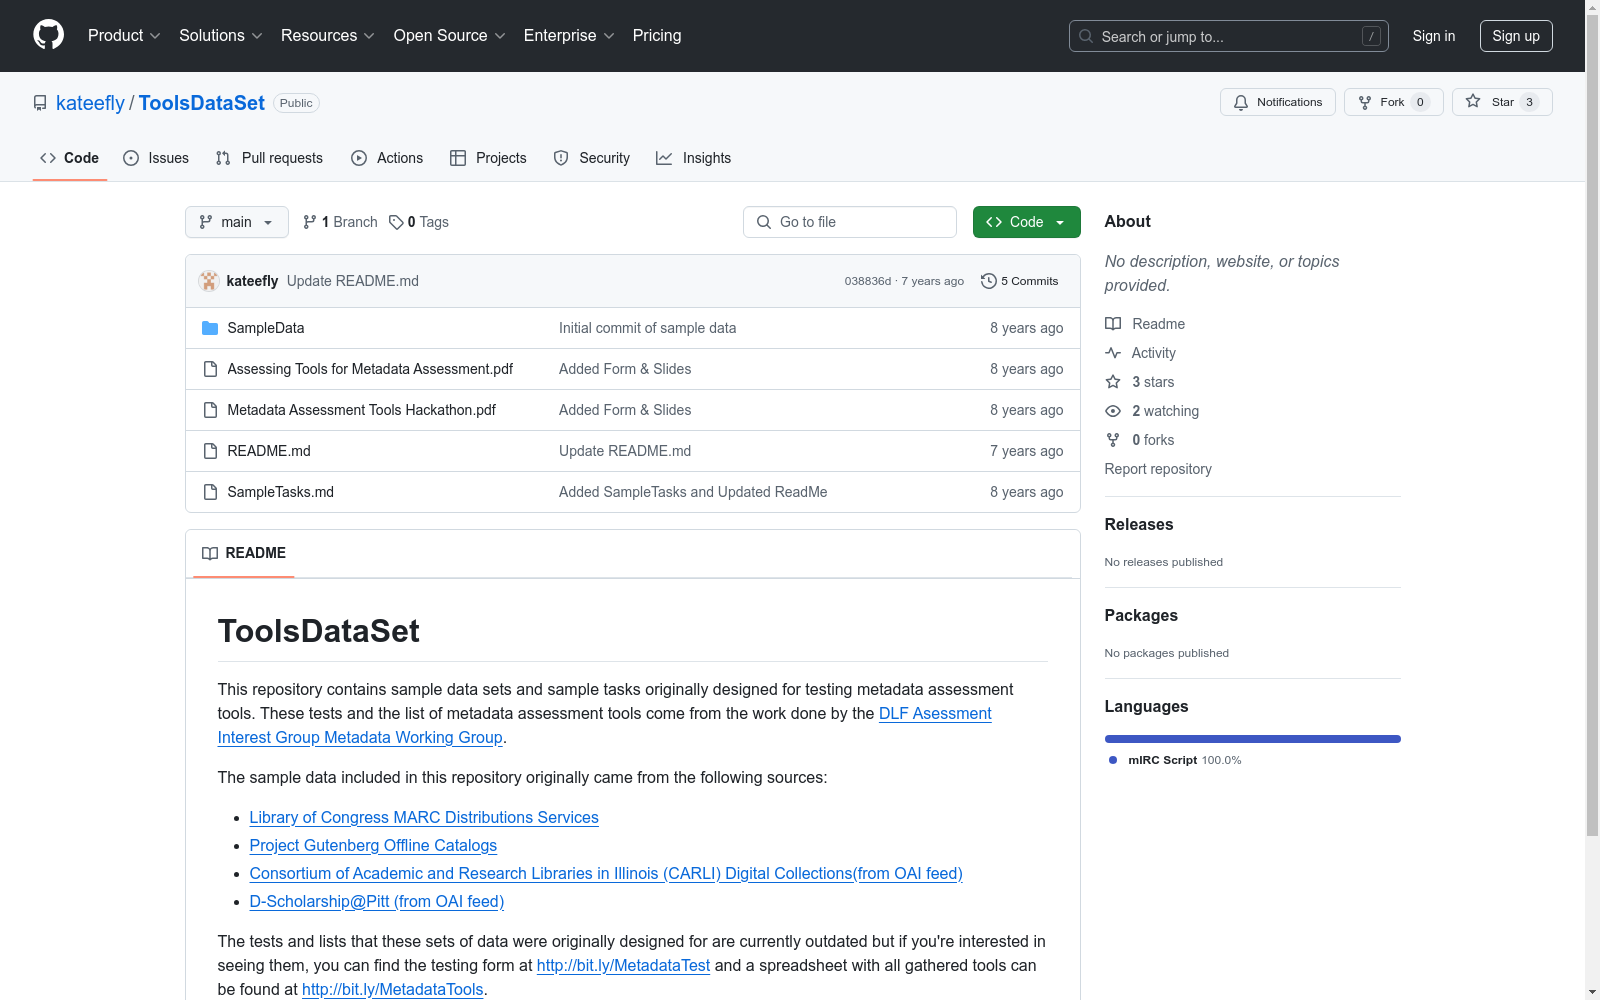View 5 Commits history

(x=1020, y=281)
